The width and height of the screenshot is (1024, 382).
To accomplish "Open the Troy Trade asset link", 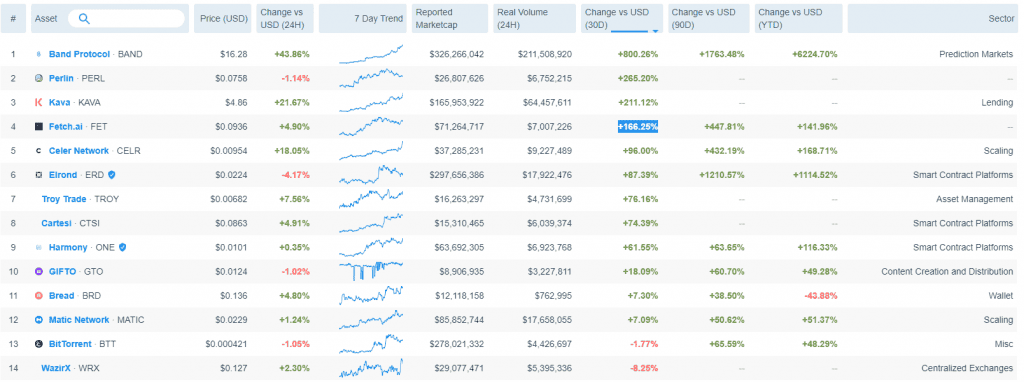I will pyautogui.click(x=64, y=199).
